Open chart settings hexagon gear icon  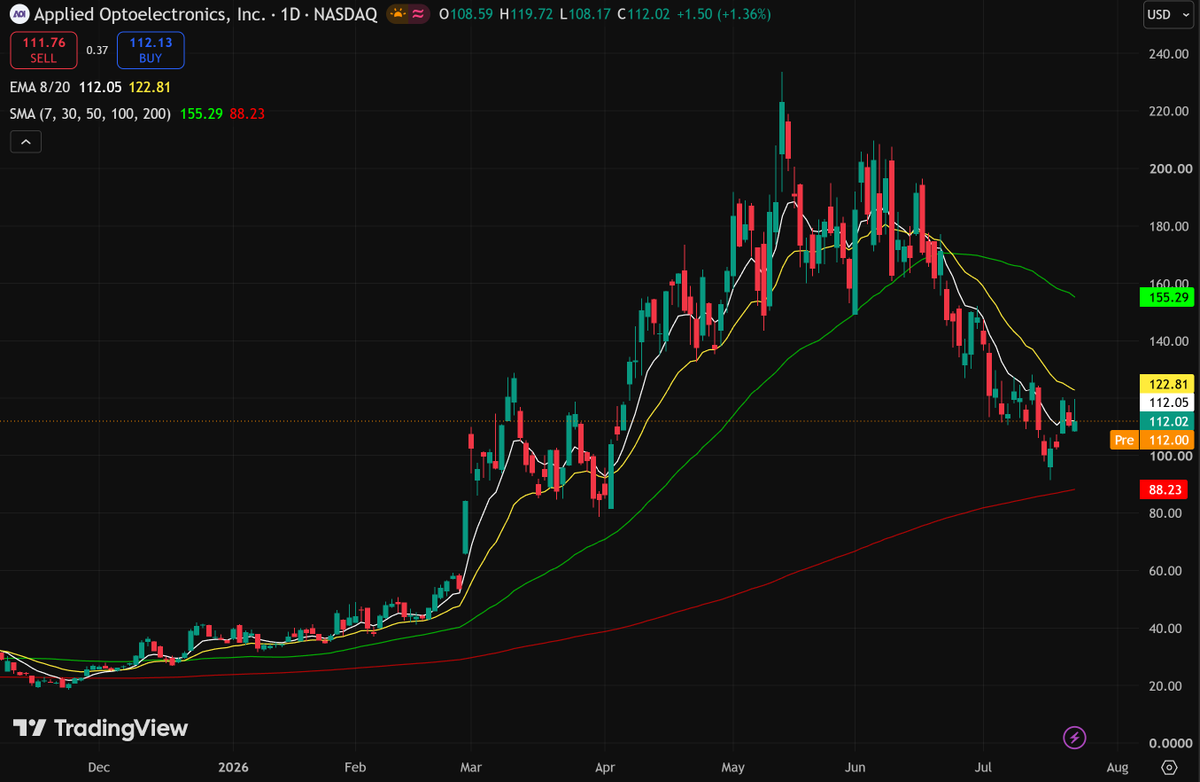click(1168, 767)
